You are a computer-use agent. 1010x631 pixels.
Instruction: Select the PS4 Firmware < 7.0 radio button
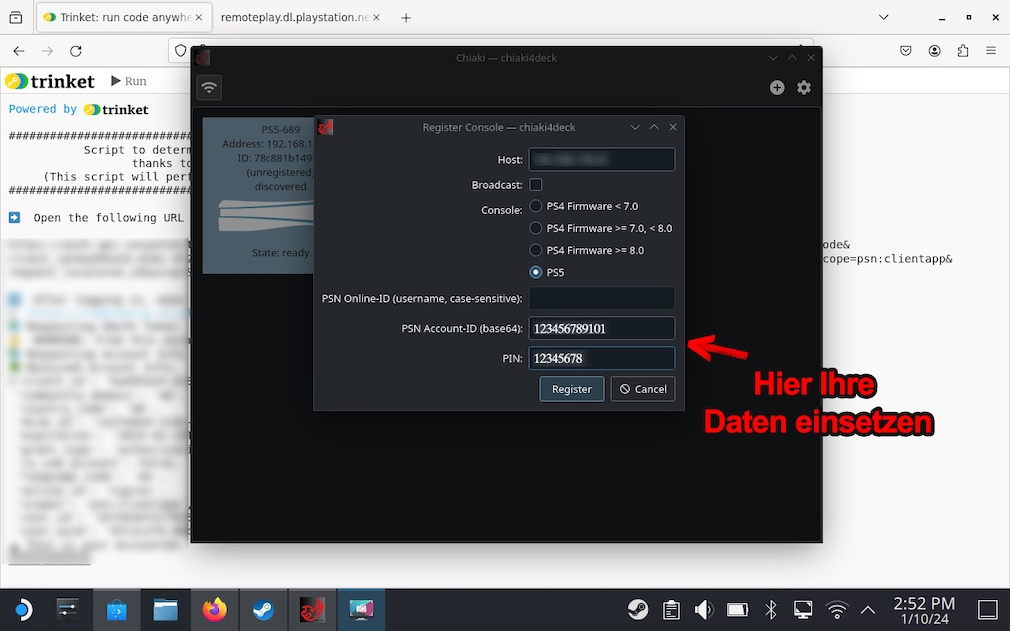click(x=536, y=206)
